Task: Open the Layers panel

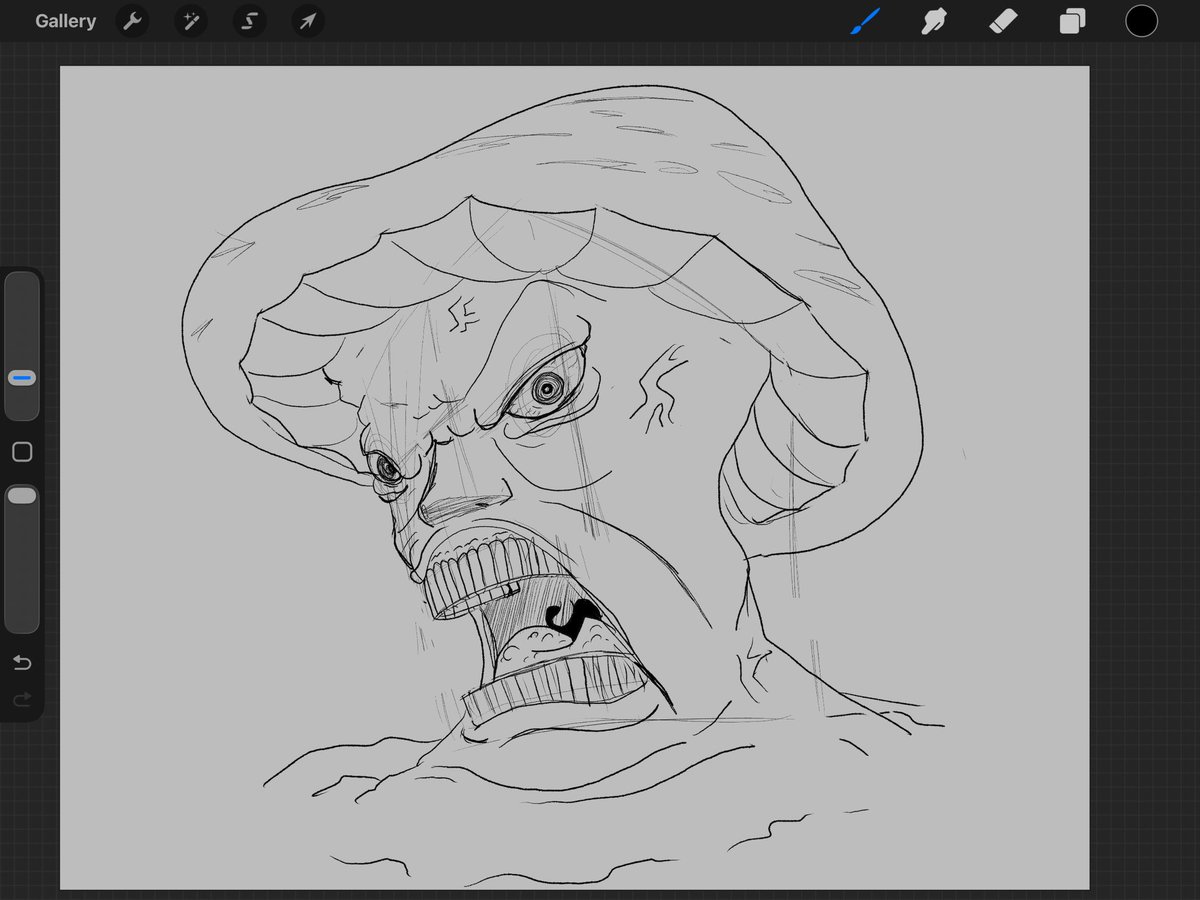Action: [x=1072, y=21]
